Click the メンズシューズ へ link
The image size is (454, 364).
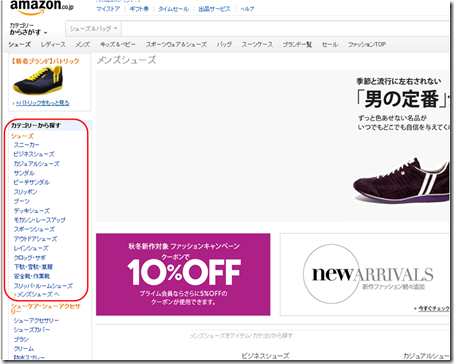click(38, 294)
